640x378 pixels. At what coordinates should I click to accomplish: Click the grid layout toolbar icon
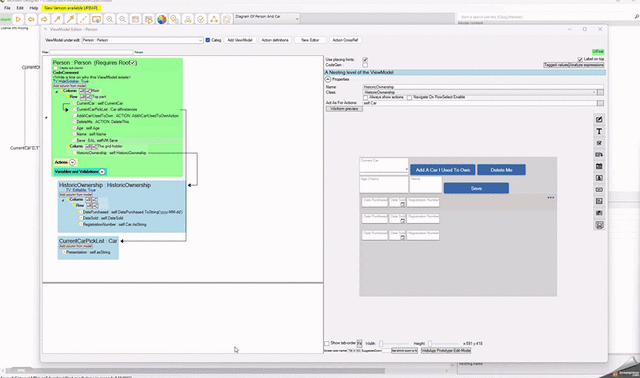pyautogui.click(x=136, y=19)
